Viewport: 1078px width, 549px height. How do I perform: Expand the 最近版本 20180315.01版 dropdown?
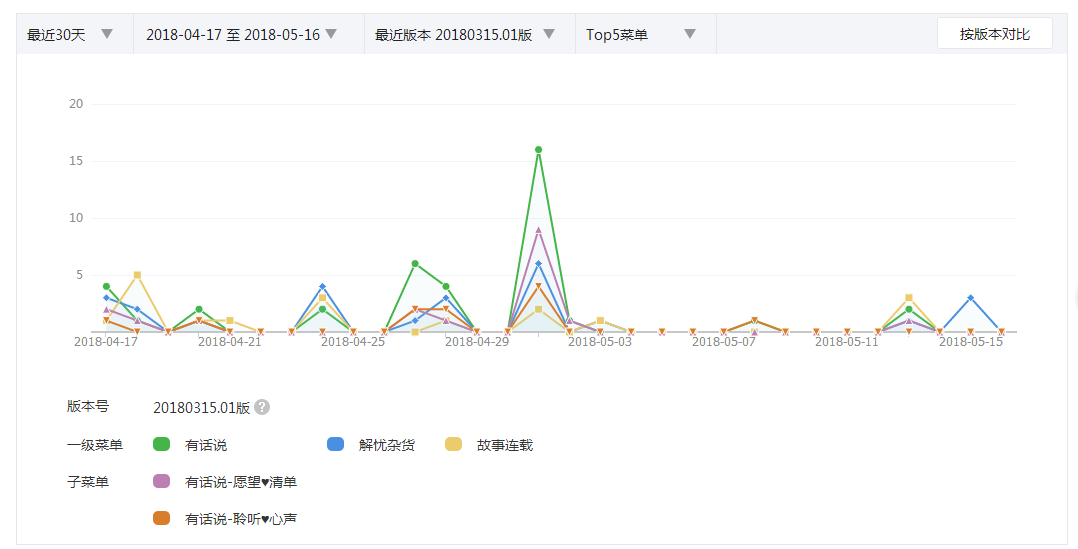(464, 34)
